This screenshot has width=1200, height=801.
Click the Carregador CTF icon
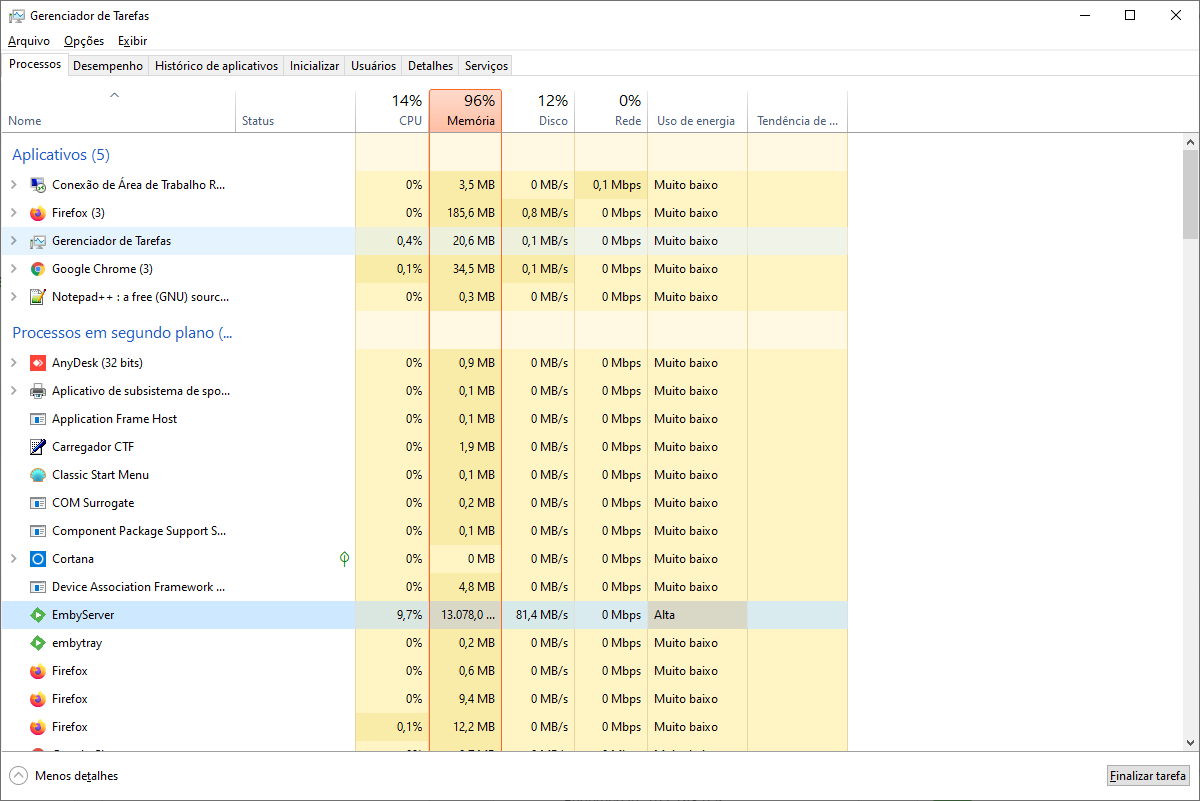point(38,447)
